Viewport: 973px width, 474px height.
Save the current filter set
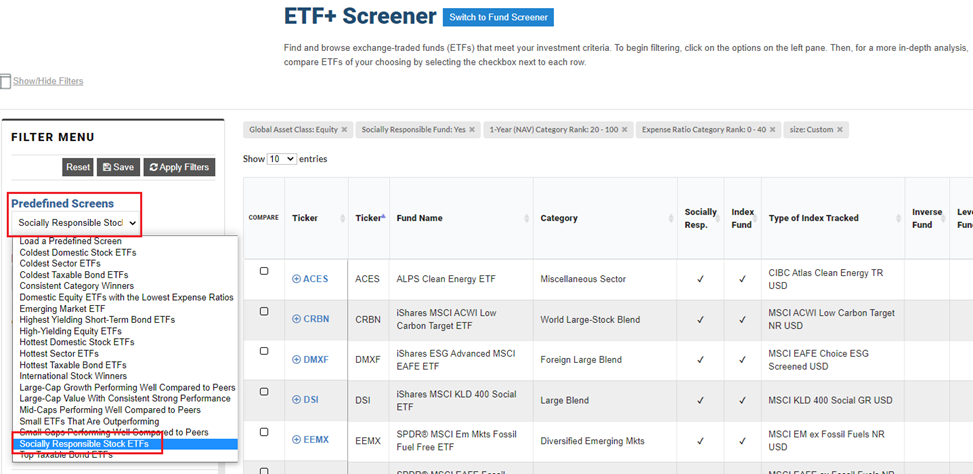point(119,168)
